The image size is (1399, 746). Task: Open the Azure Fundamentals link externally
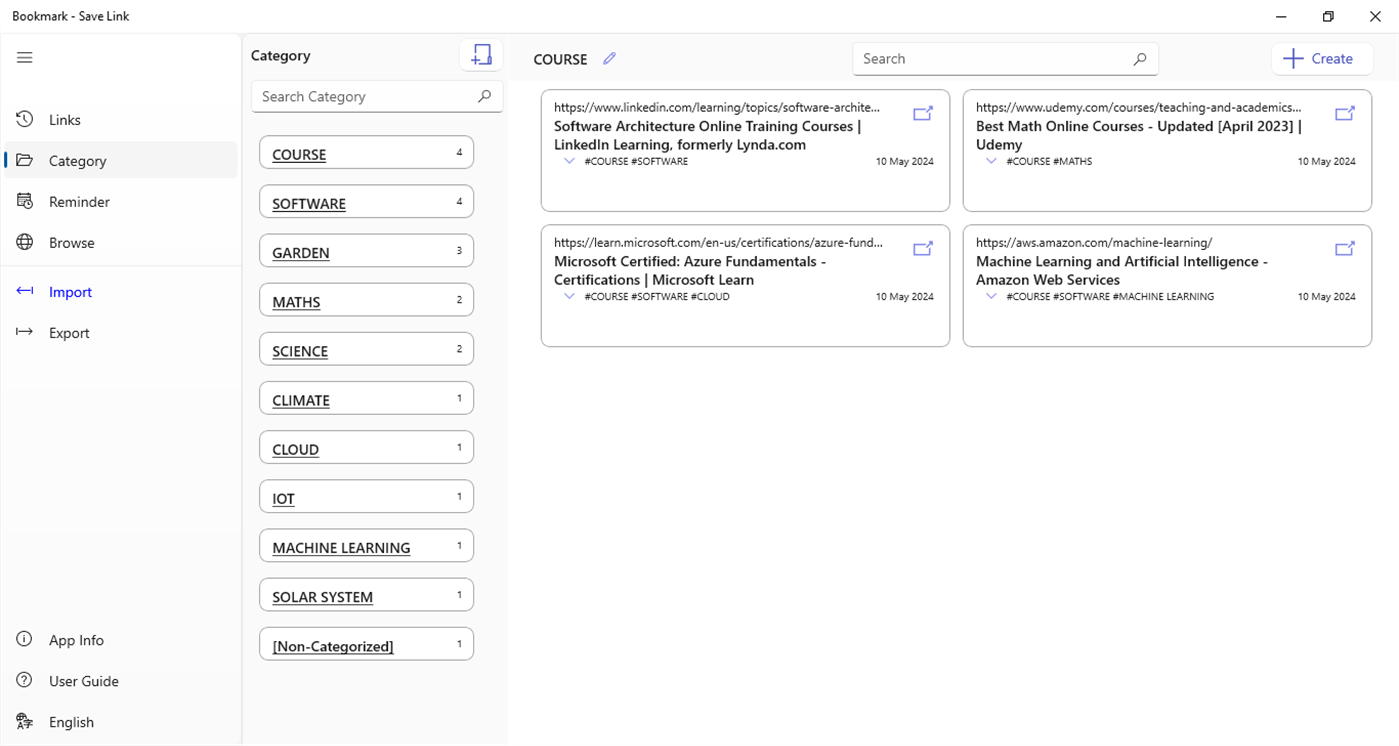(923, 248)
